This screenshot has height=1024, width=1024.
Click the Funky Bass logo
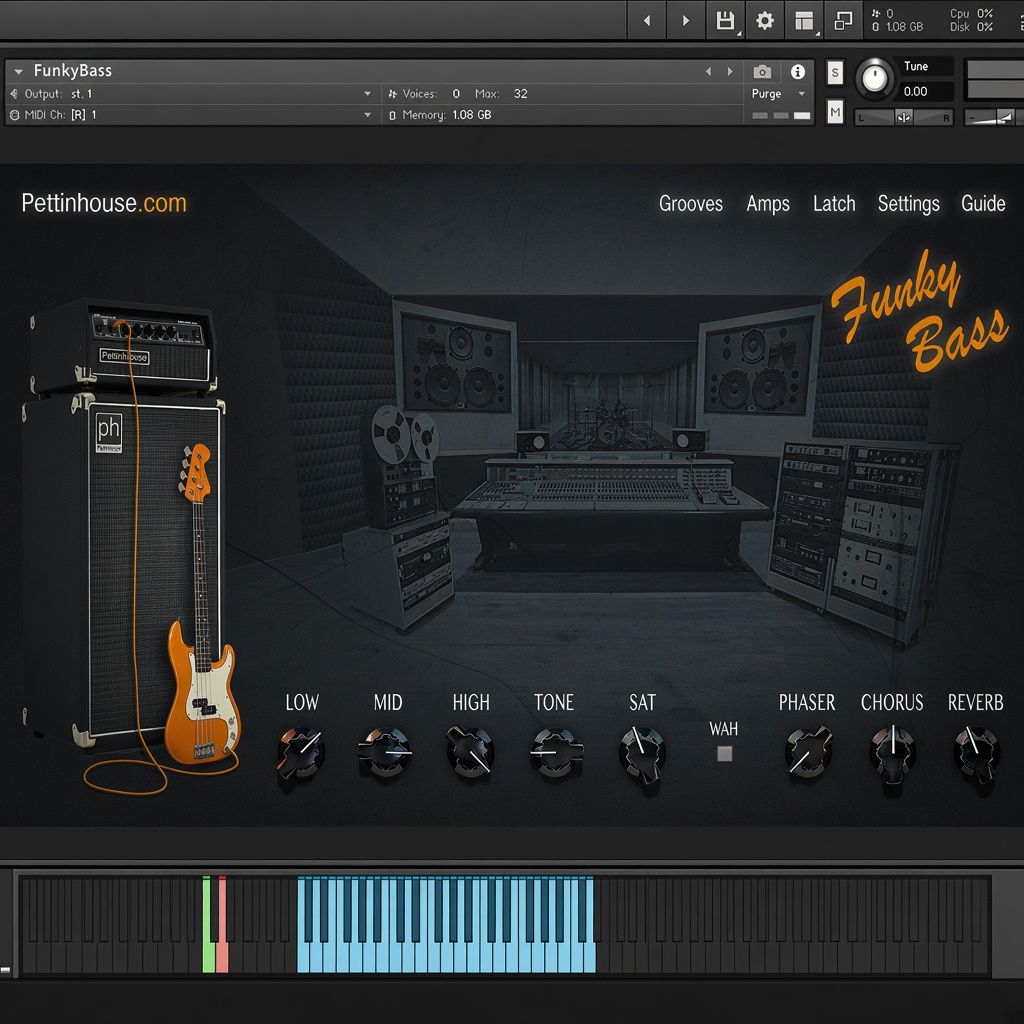point(920,310)
